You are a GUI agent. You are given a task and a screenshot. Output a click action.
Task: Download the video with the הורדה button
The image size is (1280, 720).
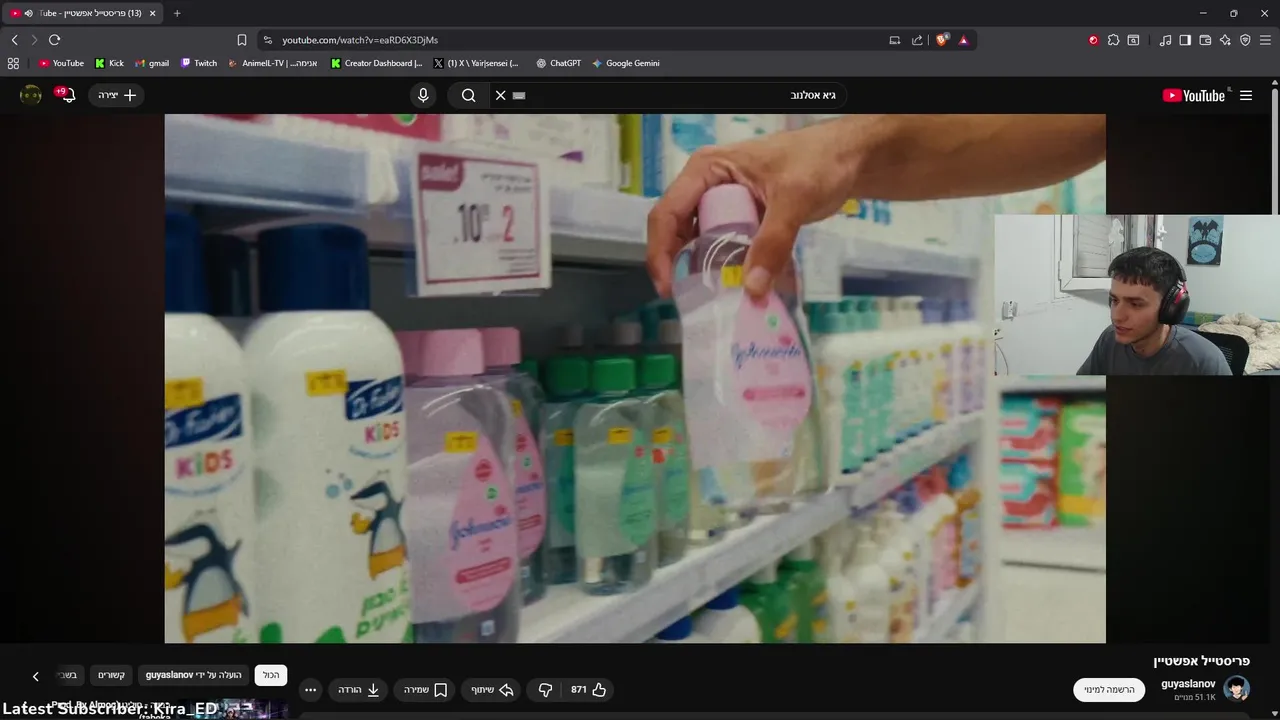click(x=359, y=689)
